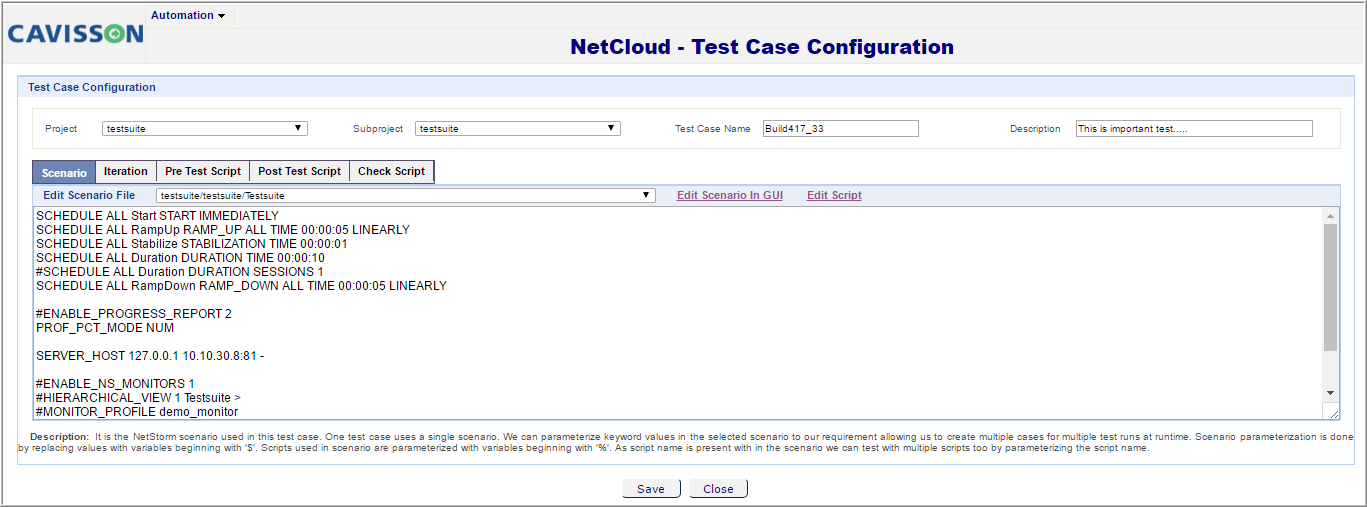Screen dimensions: 1367x507
Task: Click the RampDown RAMP_DOWN schedule line
Action: 241,286
